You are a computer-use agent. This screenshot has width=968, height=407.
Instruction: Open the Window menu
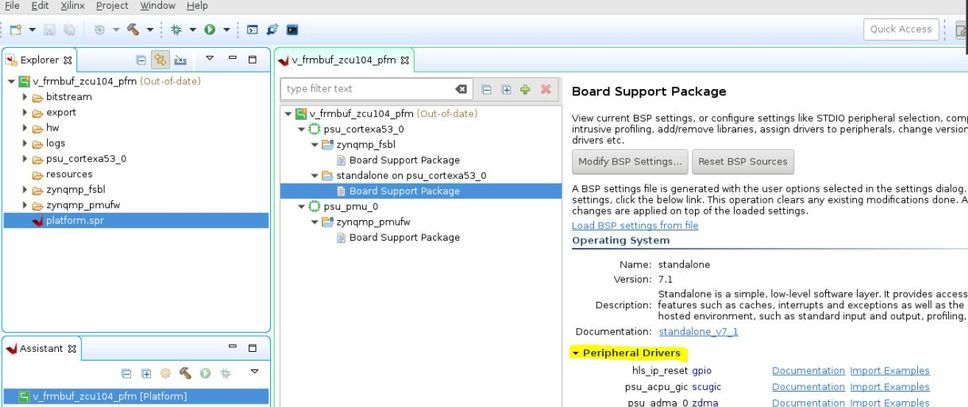157,6
